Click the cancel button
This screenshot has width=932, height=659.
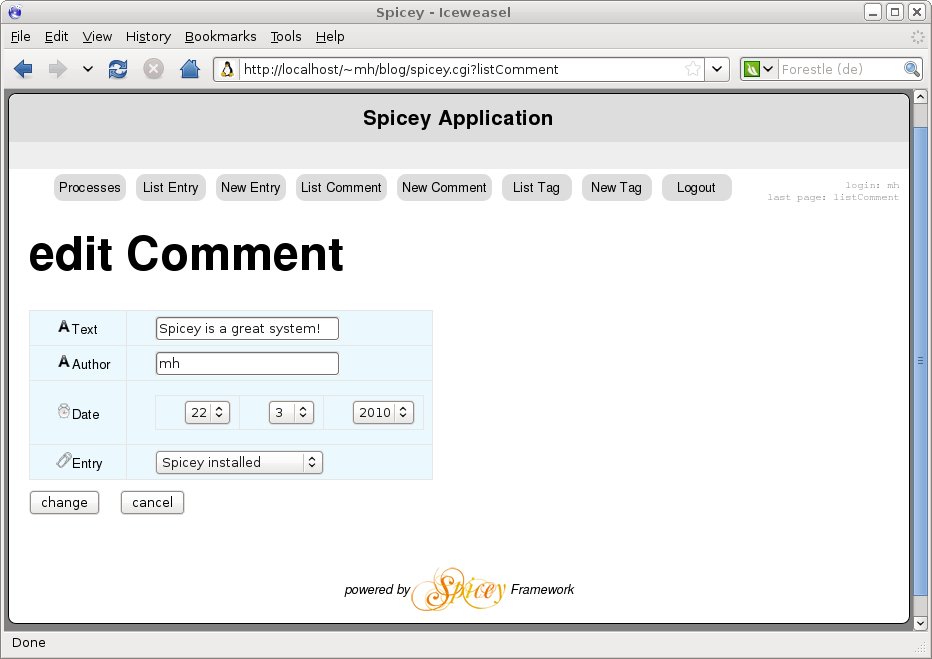[x=152, y=503]
